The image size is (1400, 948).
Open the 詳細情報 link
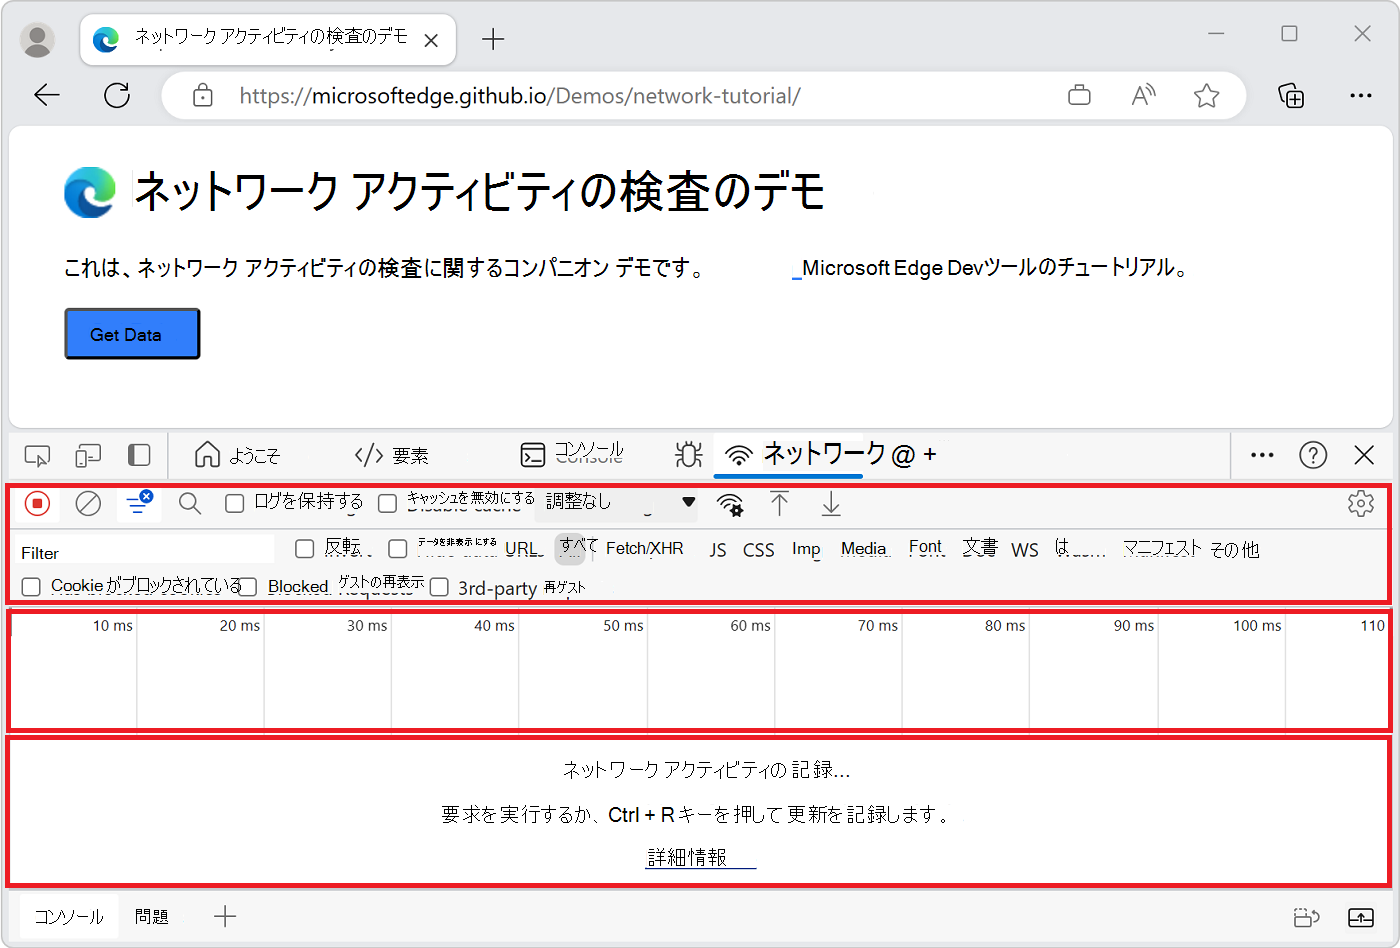pyautogui.click(x=700, y=857)
